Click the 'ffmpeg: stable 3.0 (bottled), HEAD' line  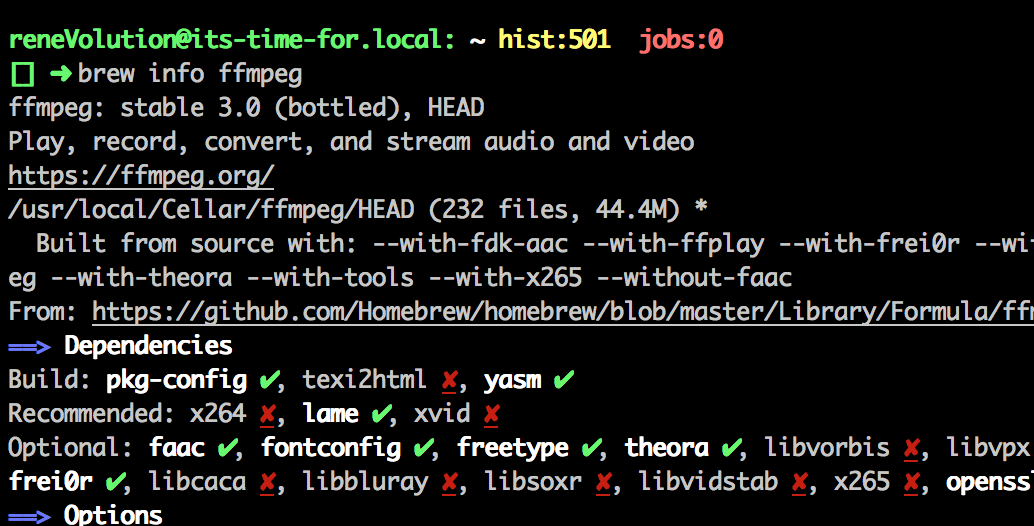pos(246,108)
